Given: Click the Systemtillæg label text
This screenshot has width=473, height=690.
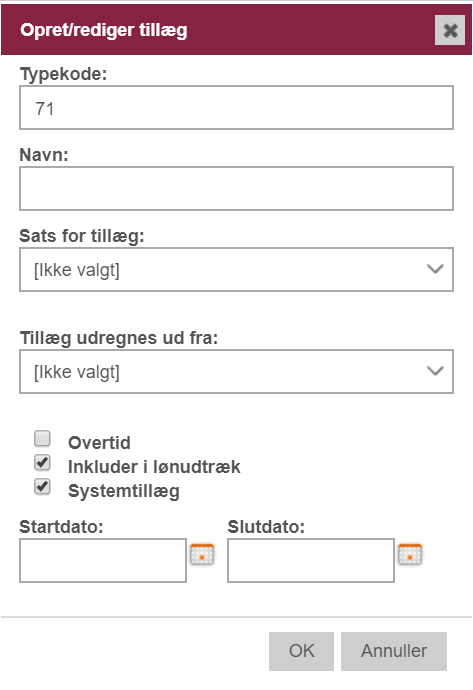Looking at the screenshot, I should [124, 492].
